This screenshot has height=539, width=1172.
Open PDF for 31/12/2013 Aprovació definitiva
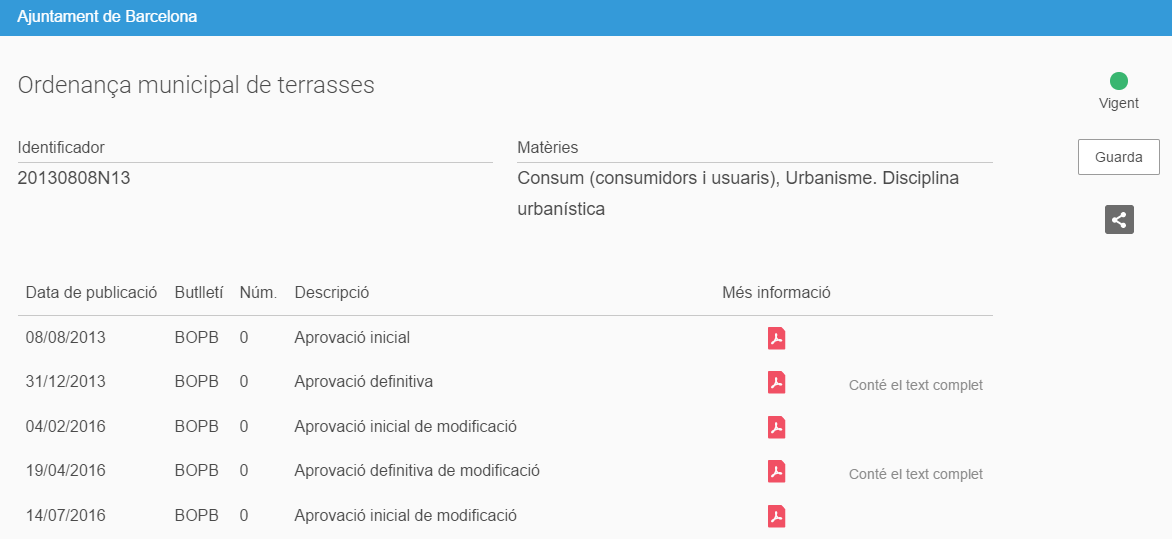click(777, 383)
